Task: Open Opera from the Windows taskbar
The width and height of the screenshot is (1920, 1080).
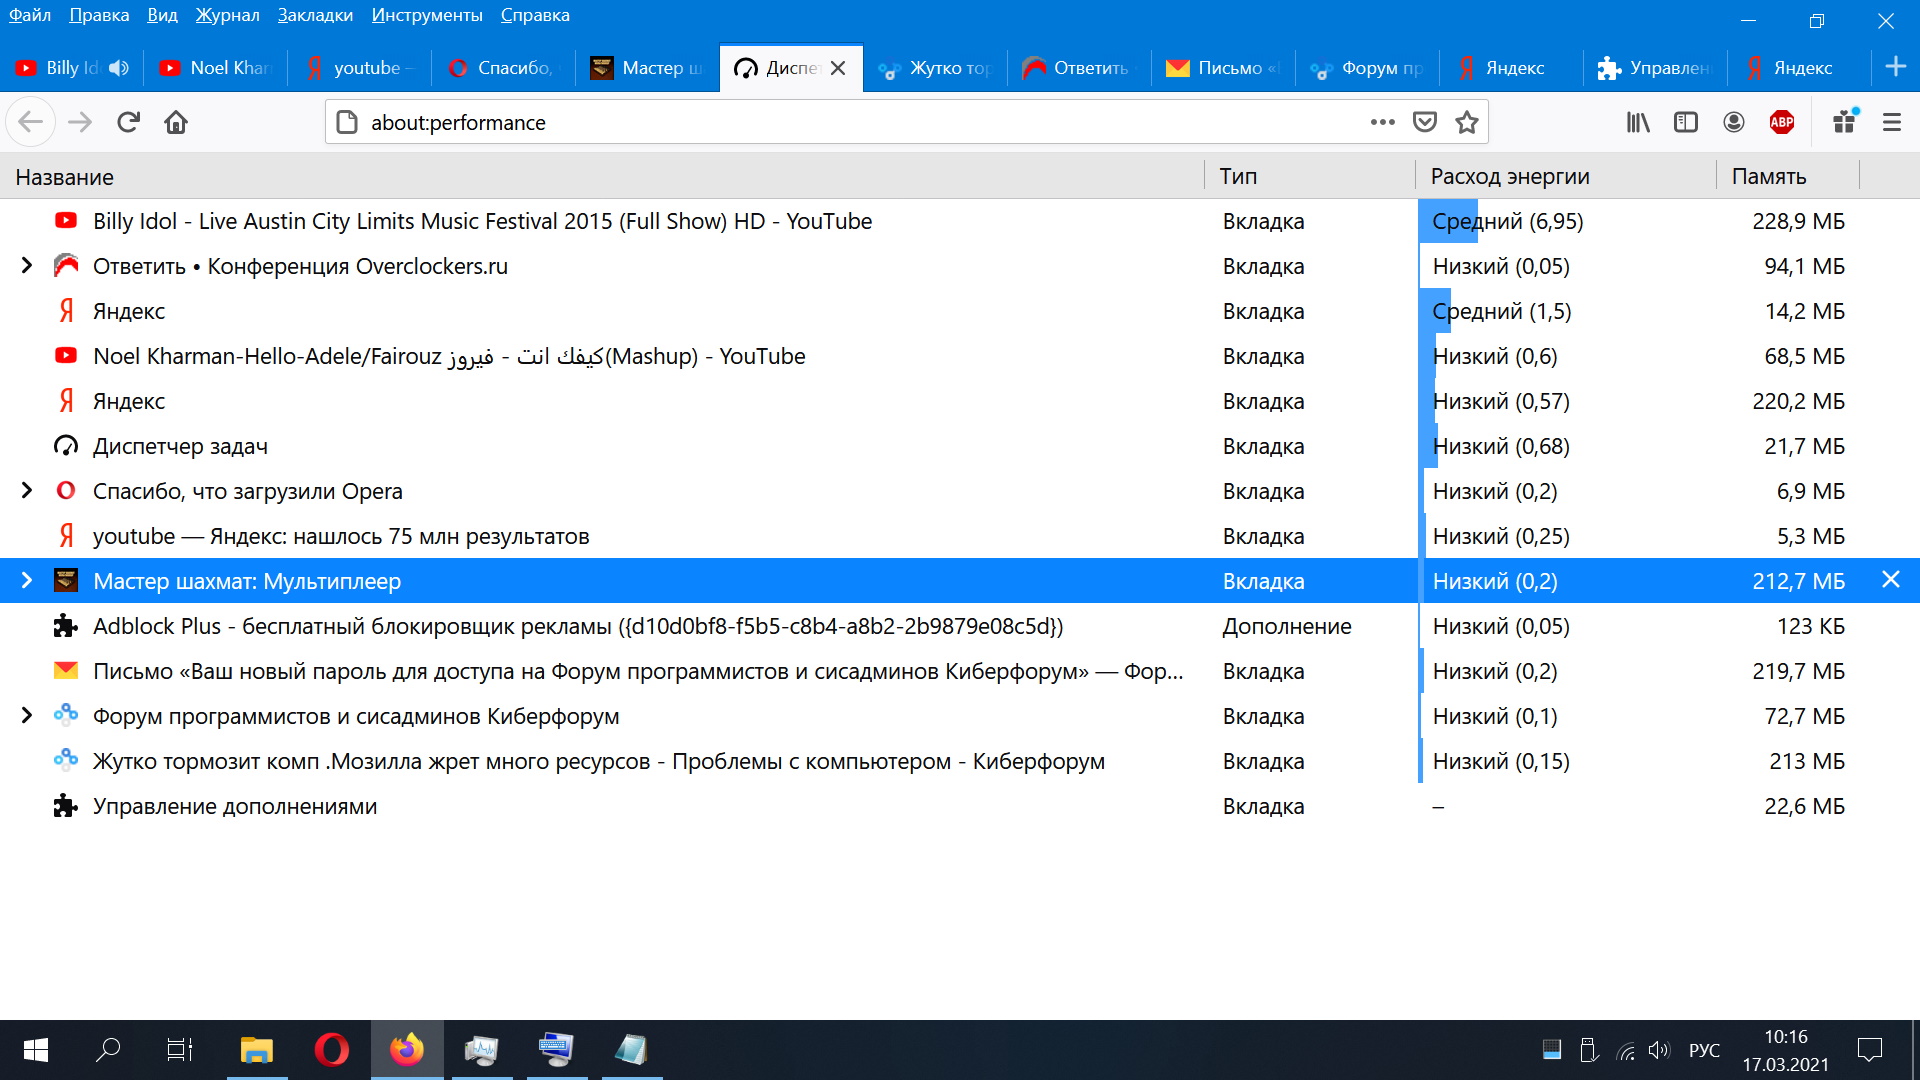Action: (x=331, y=1050)
